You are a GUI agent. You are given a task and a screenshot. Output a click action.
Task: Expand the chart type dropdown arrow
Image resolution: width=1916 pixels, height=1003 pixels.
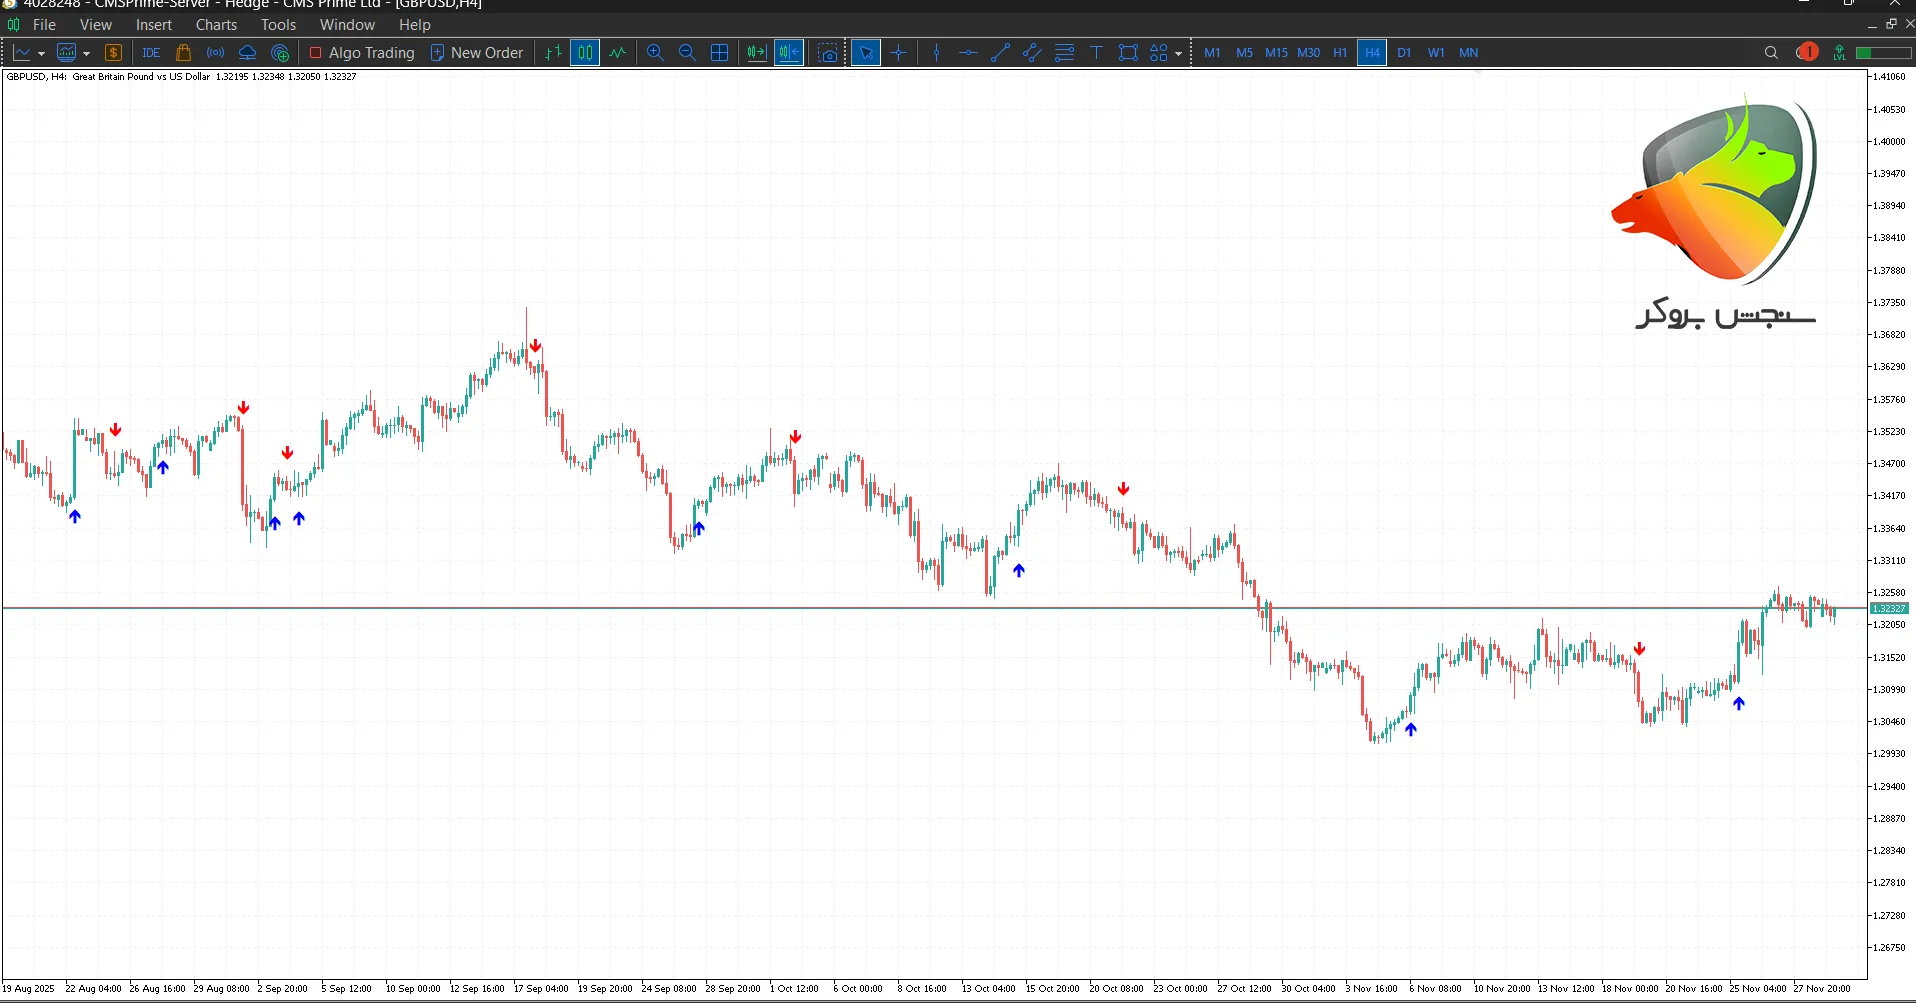point(41,54)
